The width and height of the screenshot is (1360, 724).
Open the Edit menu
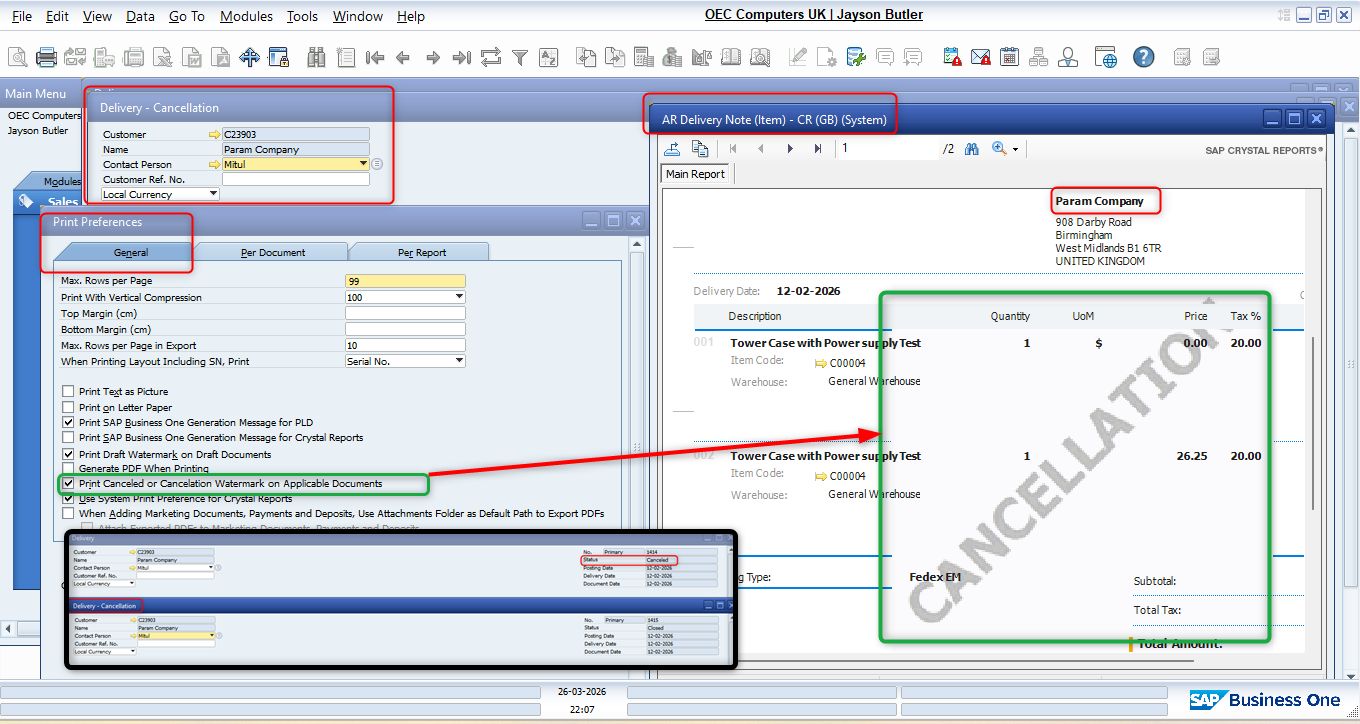pos(57,16)
